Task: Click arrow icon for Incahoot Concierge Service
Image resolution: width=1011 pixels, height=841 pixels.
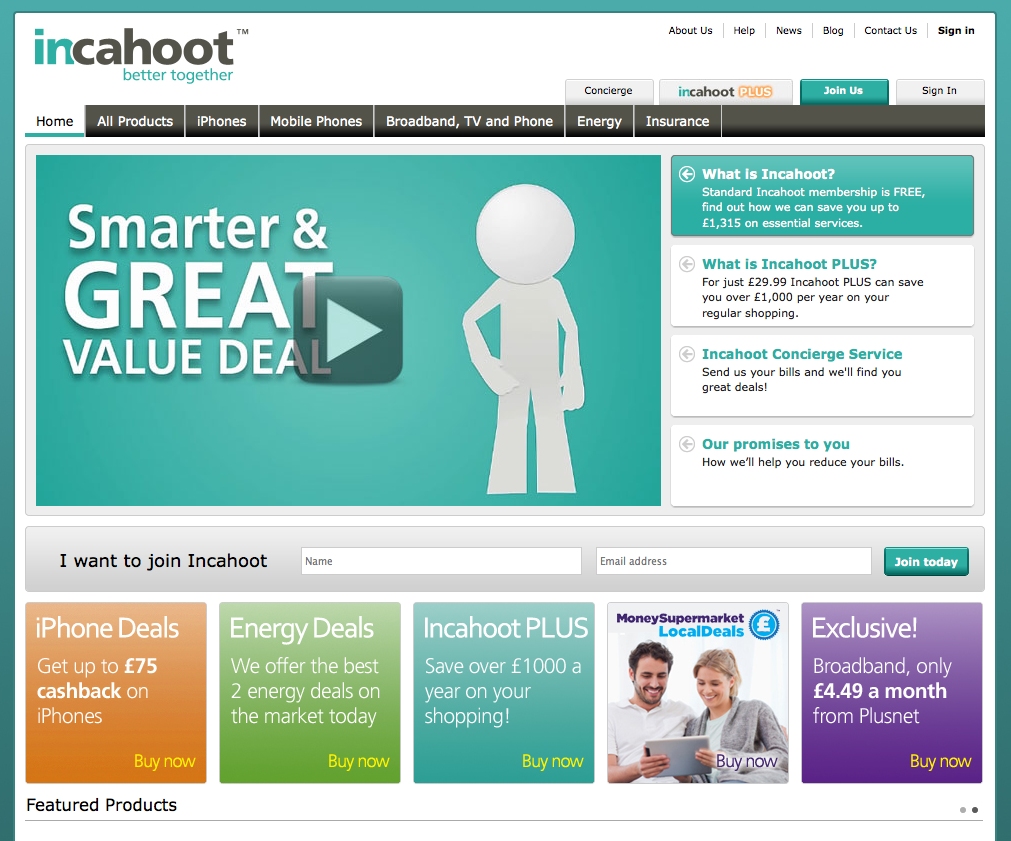Action: pyautogui.click(x=686, y=354)
